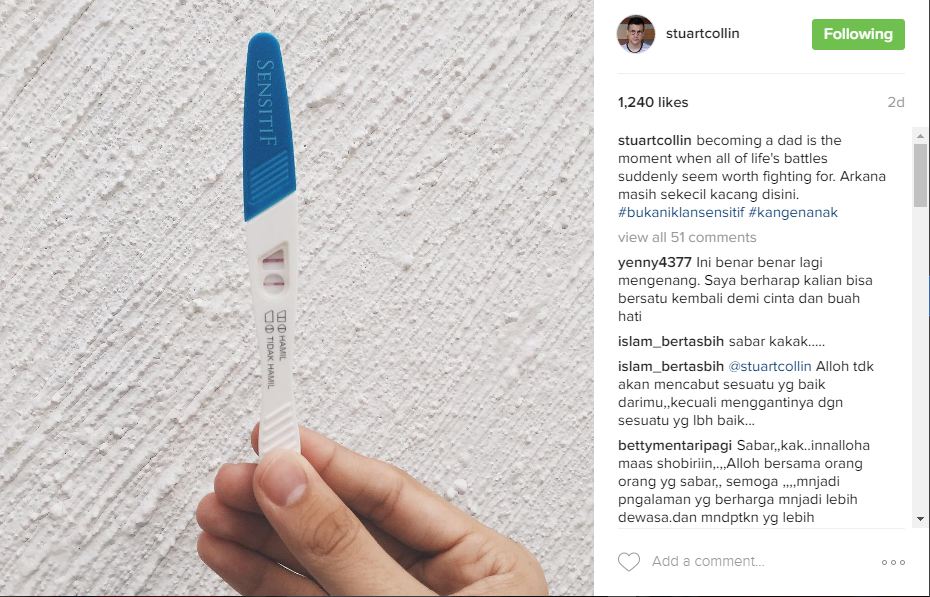Click the stuartcollin username in the header
Viewport: 930px width, 597px height.
[702, 34]
